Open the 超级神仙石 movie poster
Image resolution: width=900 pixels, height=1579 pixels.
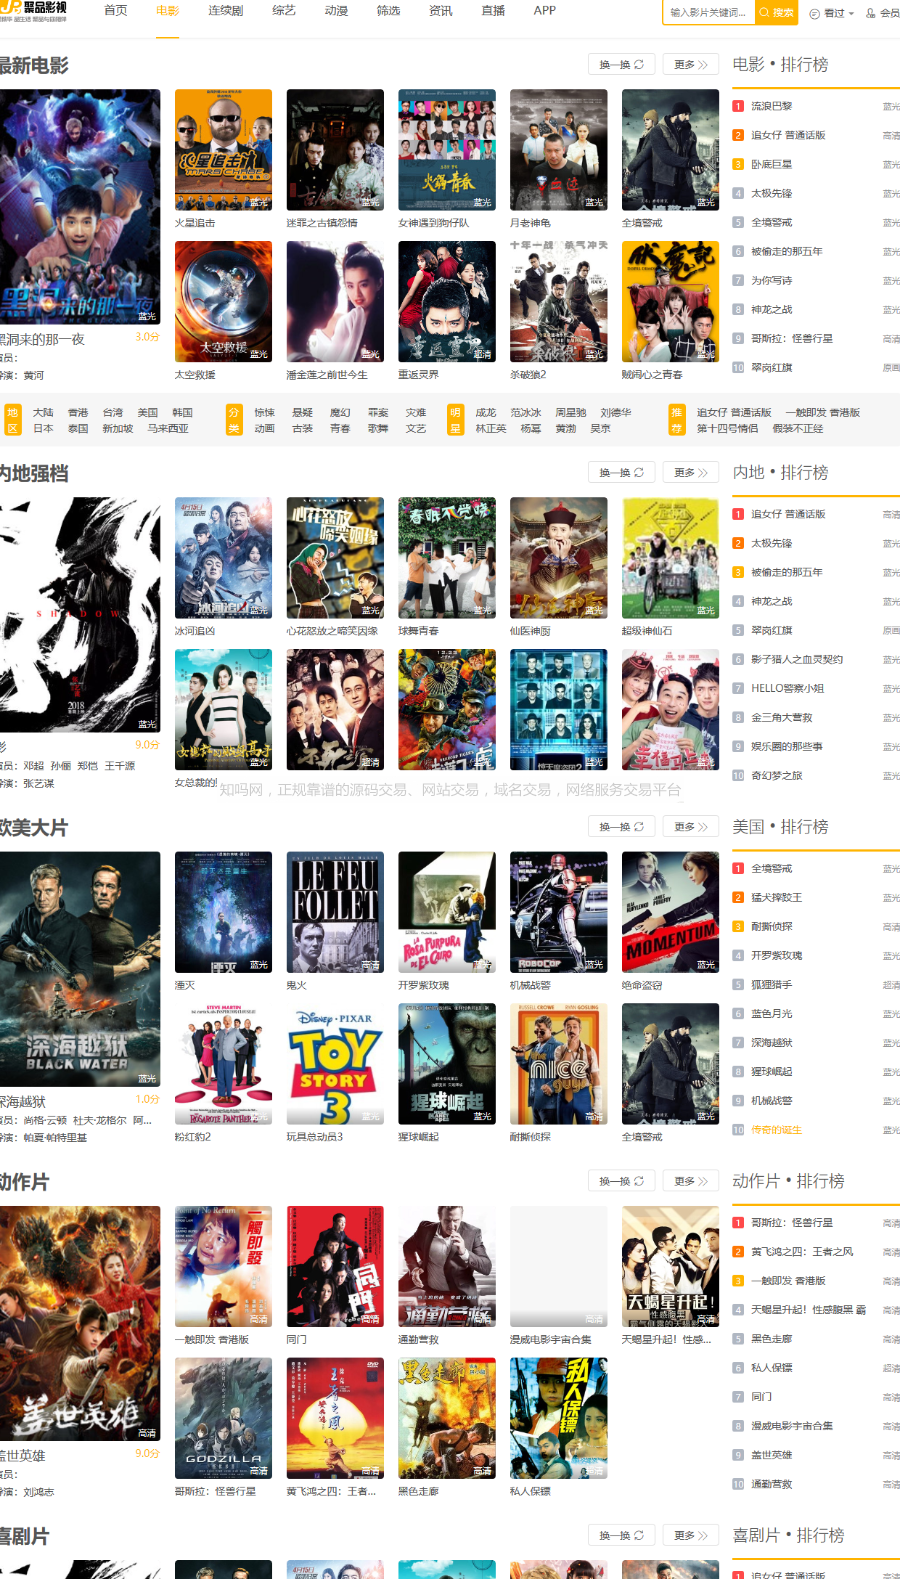click(670, 558)
